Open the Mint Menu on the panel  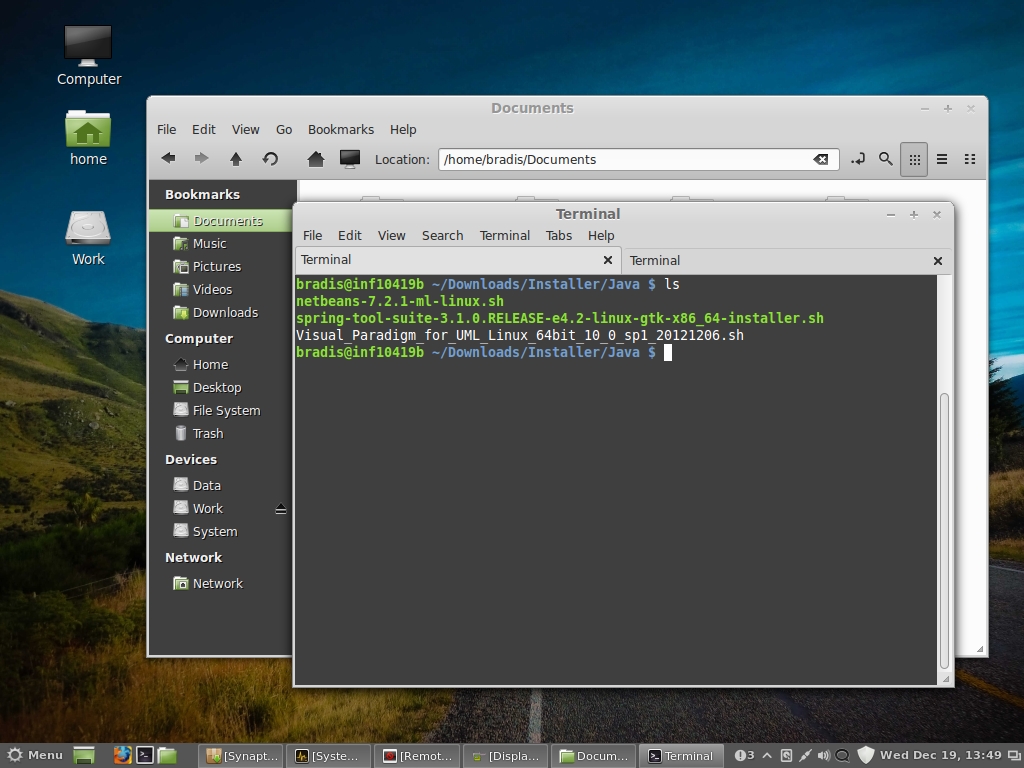pyautogui.click(x=35, y=755)
